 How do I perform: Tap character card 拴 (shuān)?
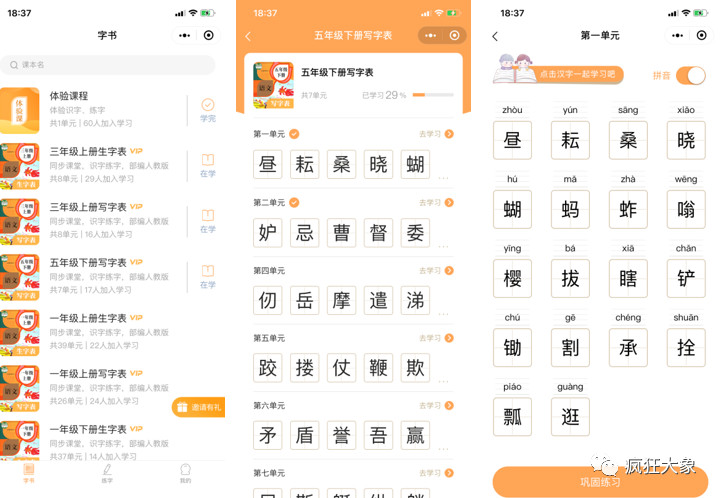686,347
